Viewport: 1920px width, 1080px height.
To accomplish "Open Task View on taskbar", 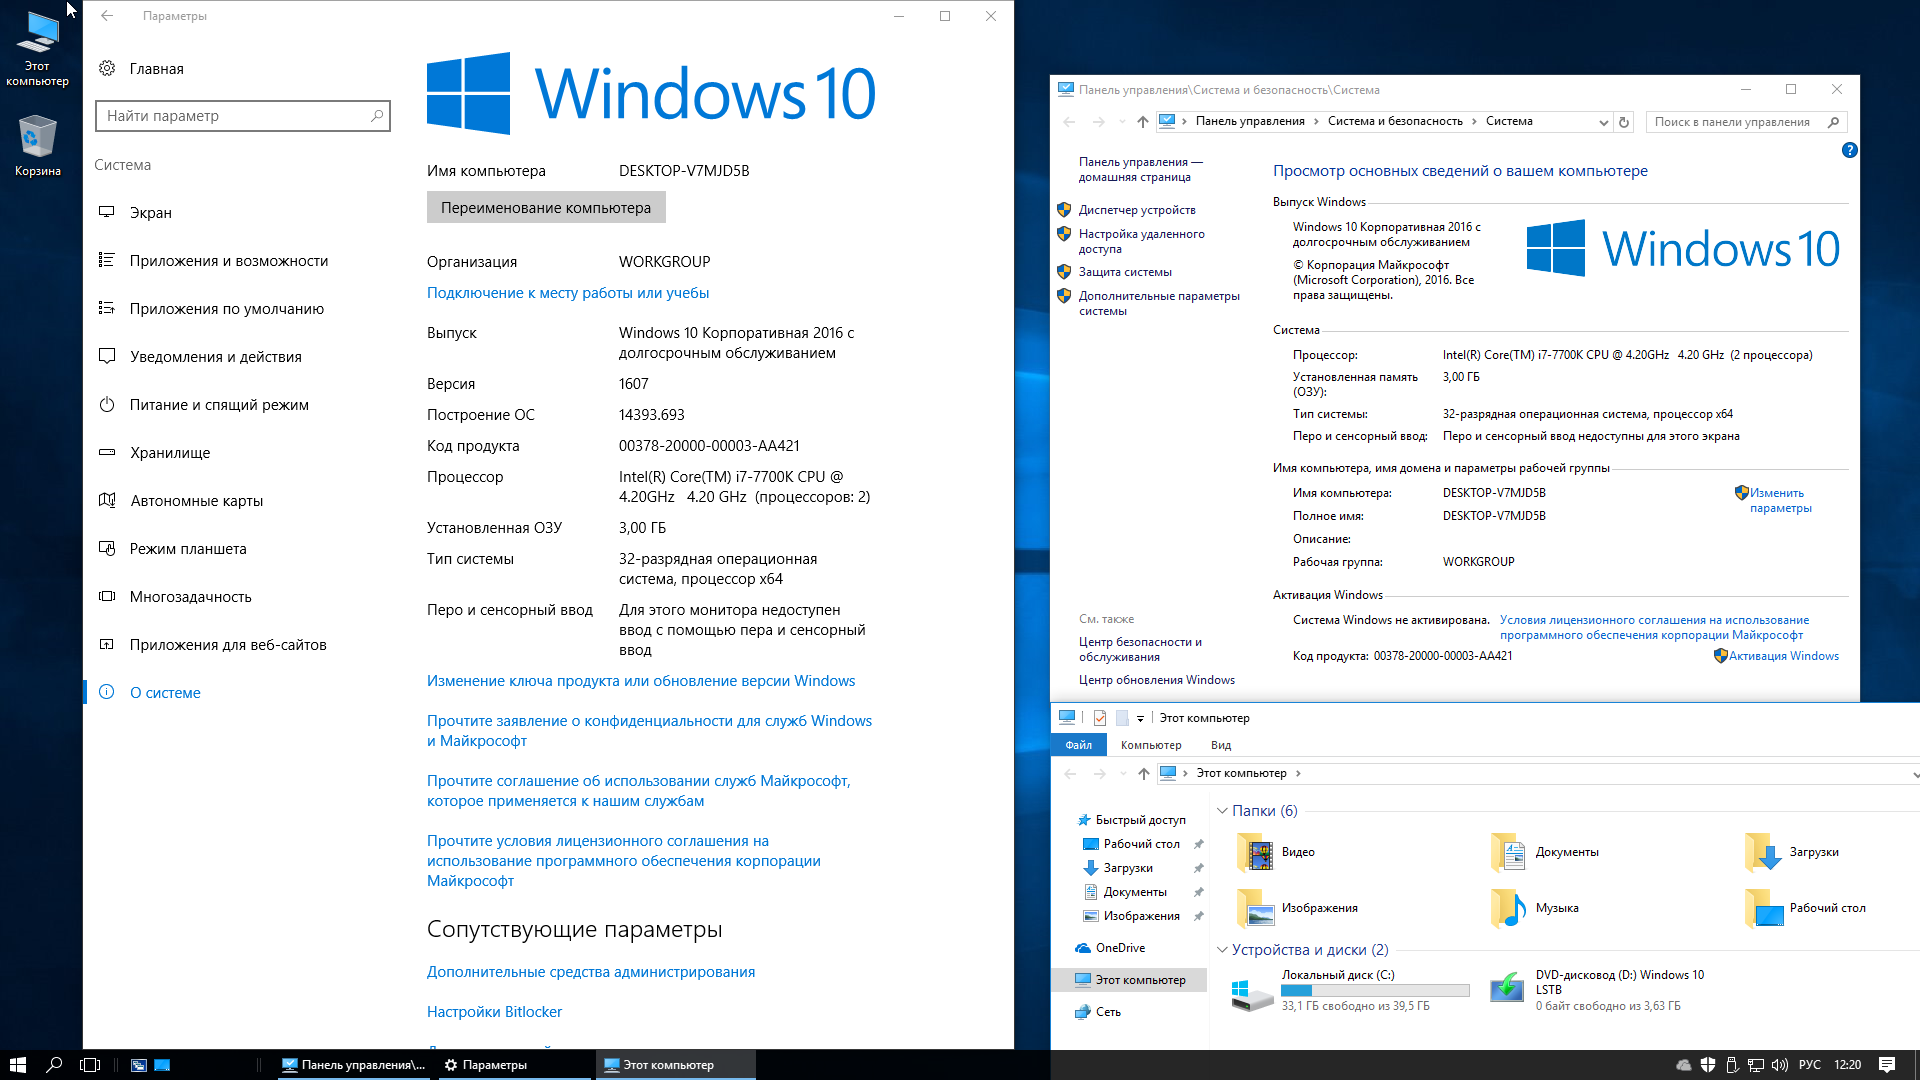I will point(90,1065).
